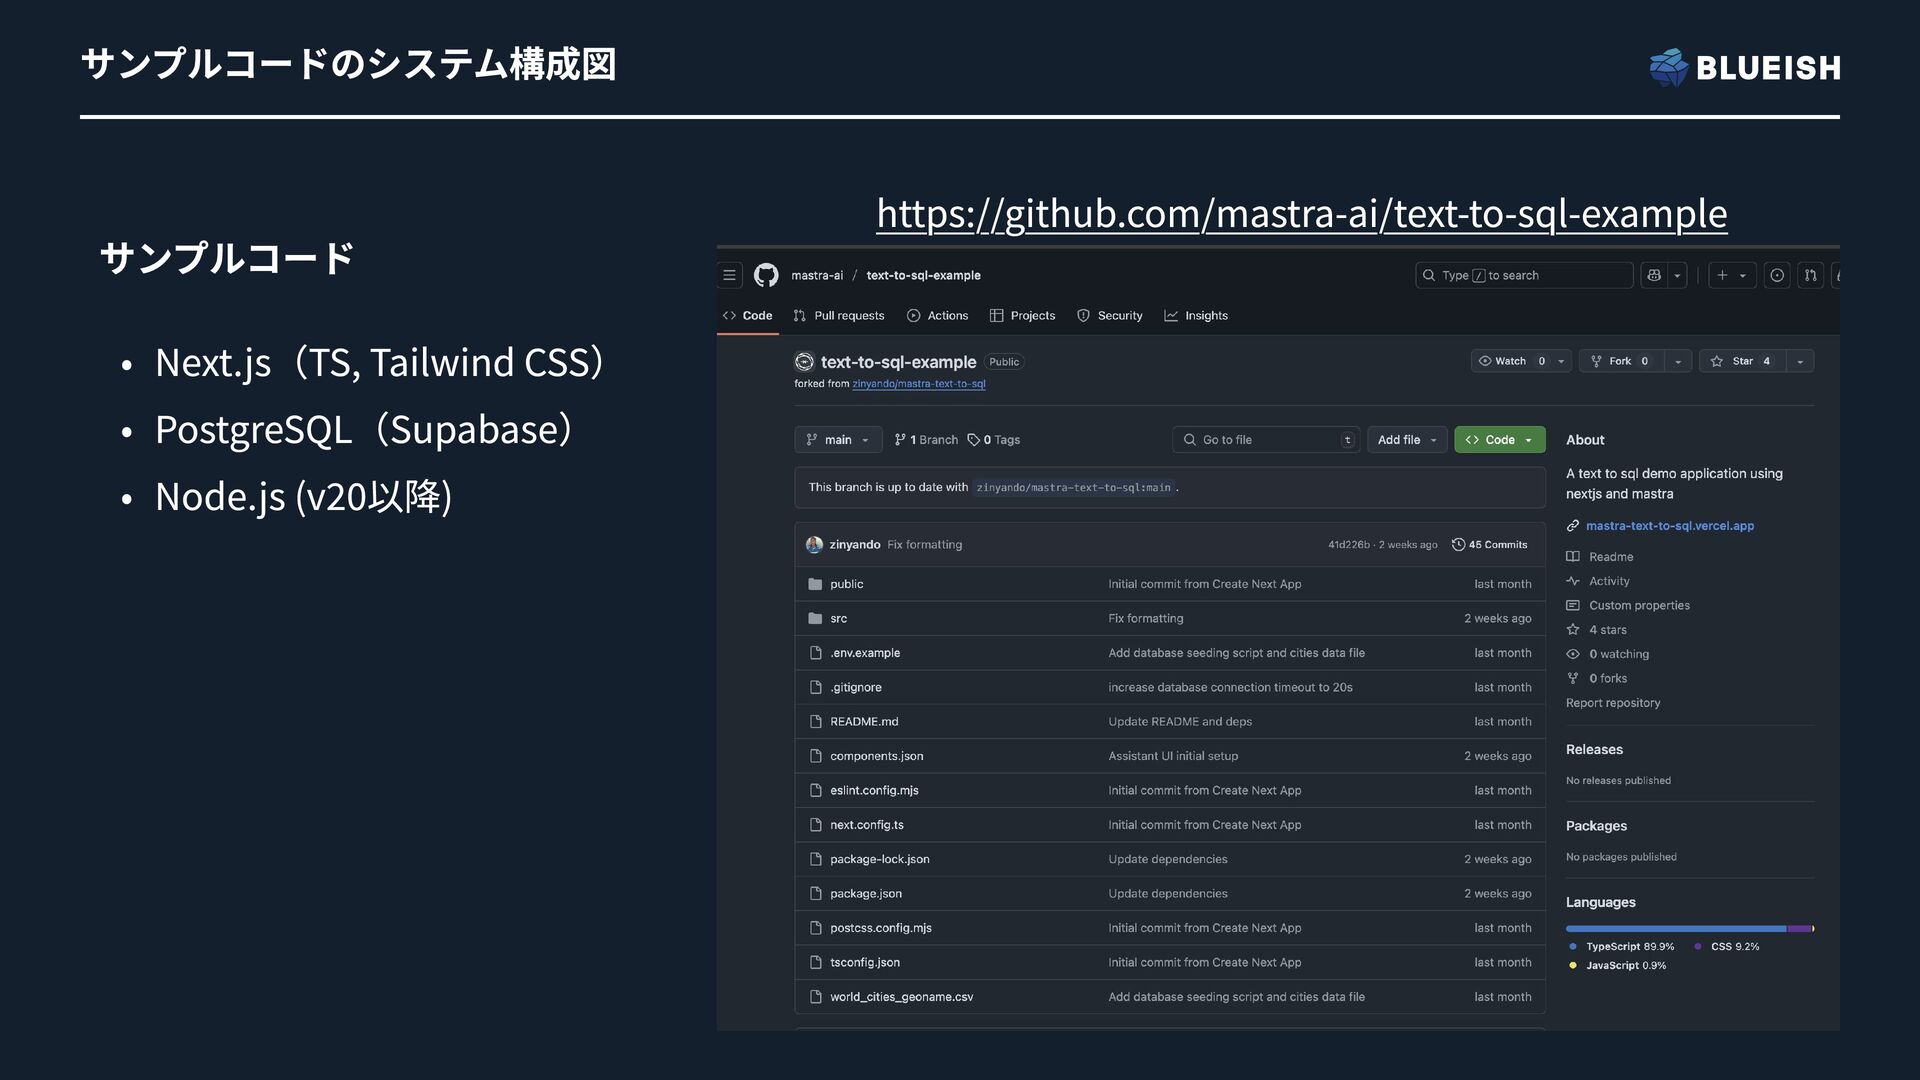This screenshot has width=1920, height=1080.
Task: Click the Copilot icon in header
Action: tap(1654, 275)
